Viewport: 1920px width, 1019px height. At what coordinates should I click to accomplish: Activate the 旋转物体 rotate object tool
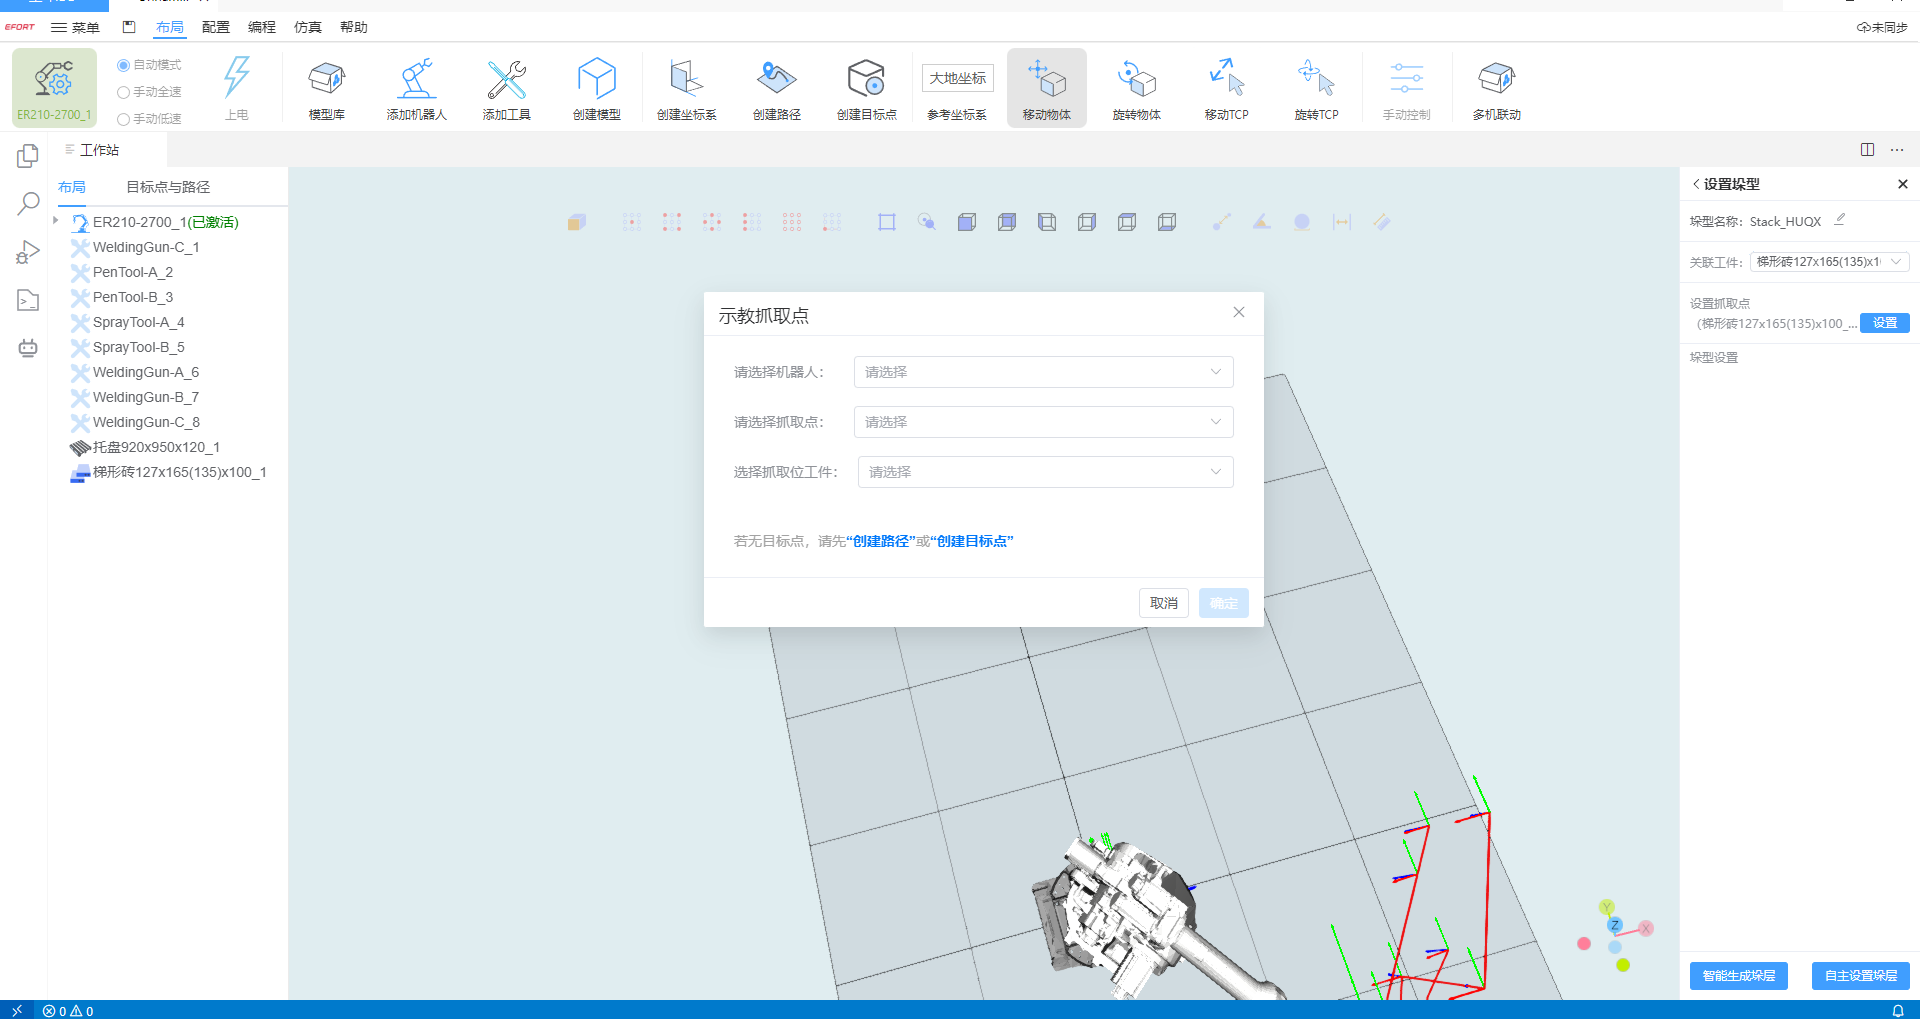tap(1136, 88)
